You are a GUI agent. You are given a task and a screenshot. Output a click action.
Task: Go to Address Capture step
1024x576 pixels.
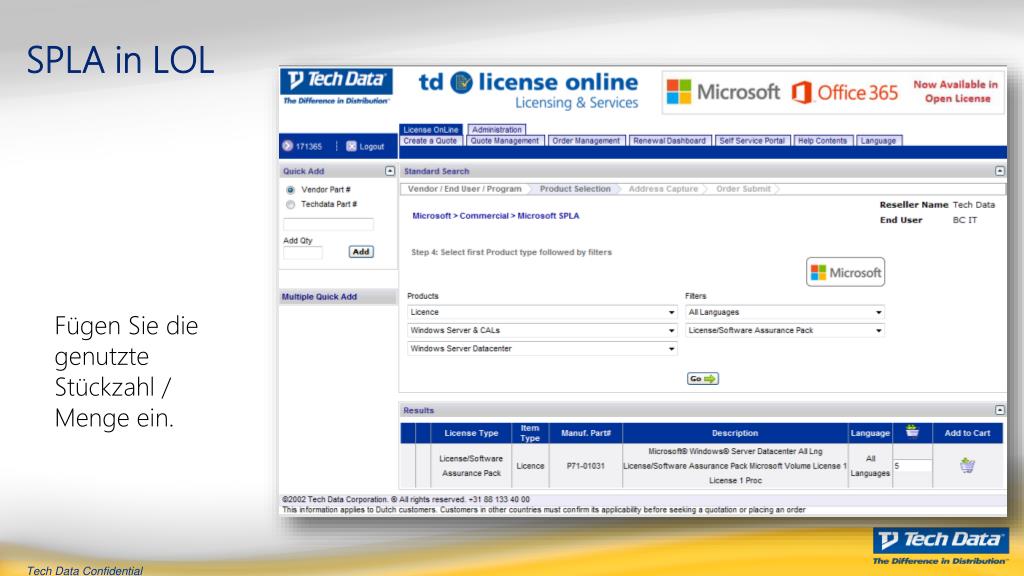coord(663,189)
